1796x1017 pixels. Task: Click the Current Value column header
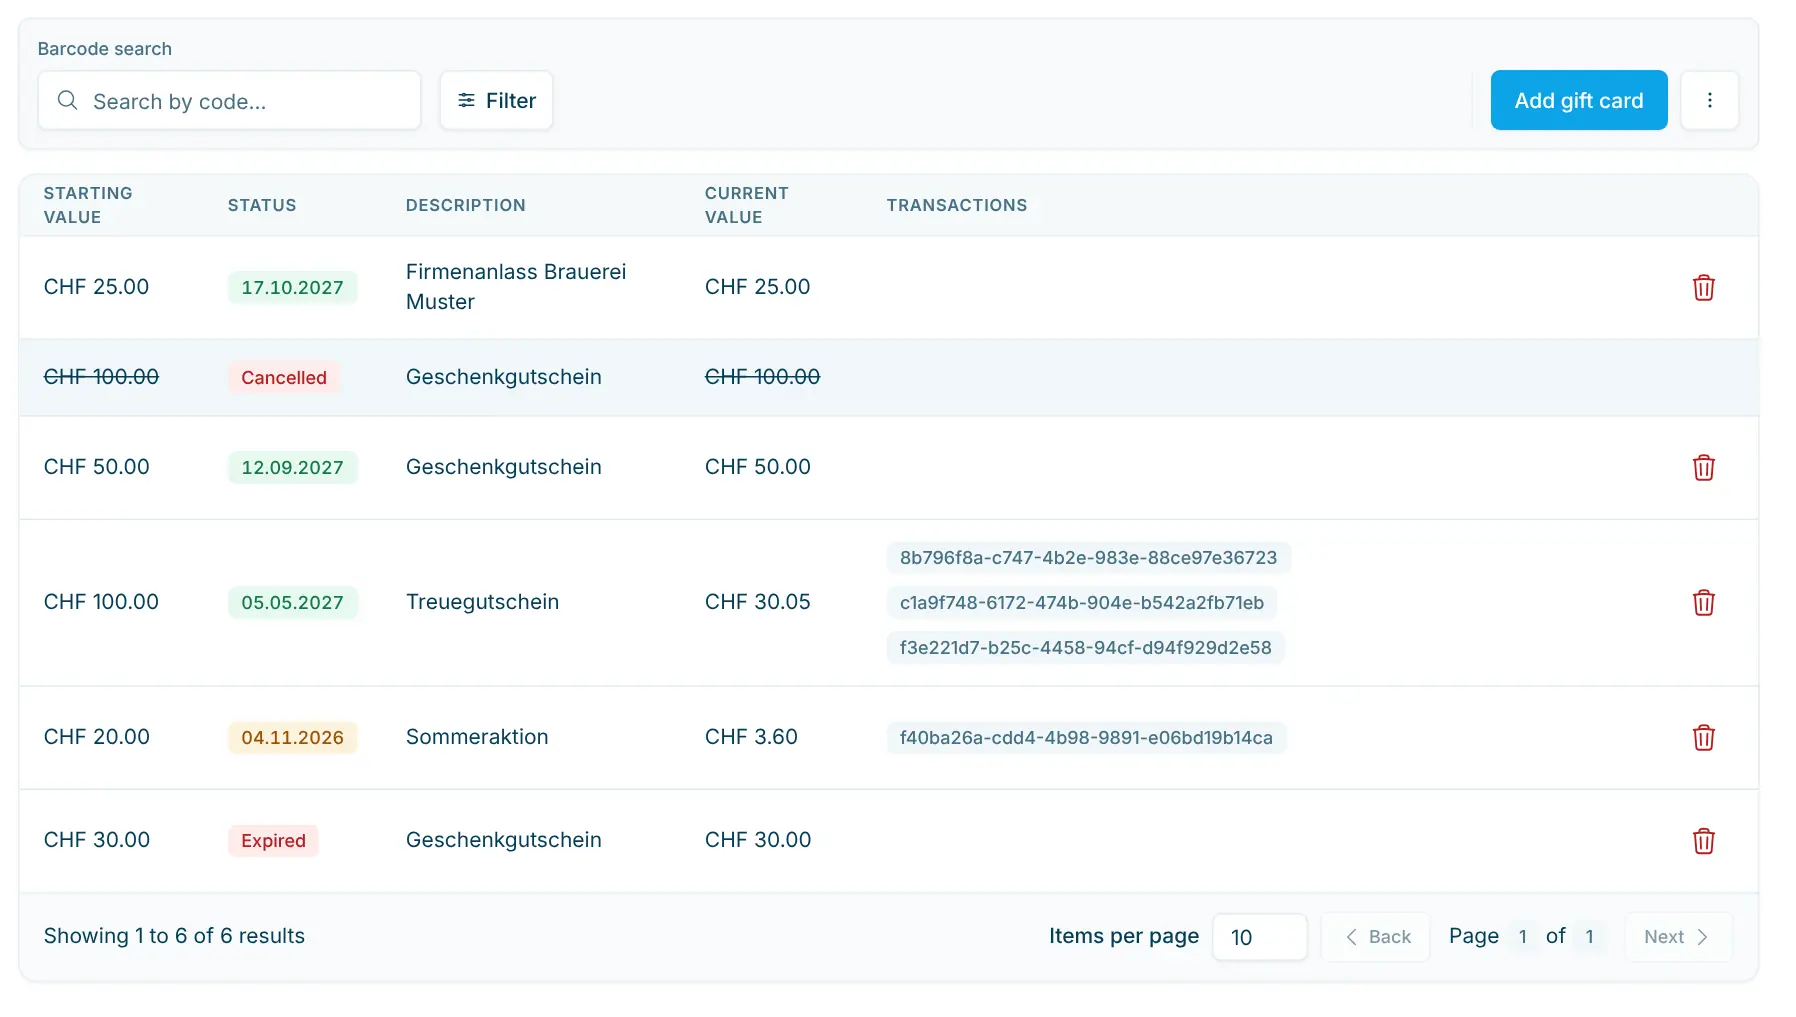pyautogui.click(x=746, y=205)
